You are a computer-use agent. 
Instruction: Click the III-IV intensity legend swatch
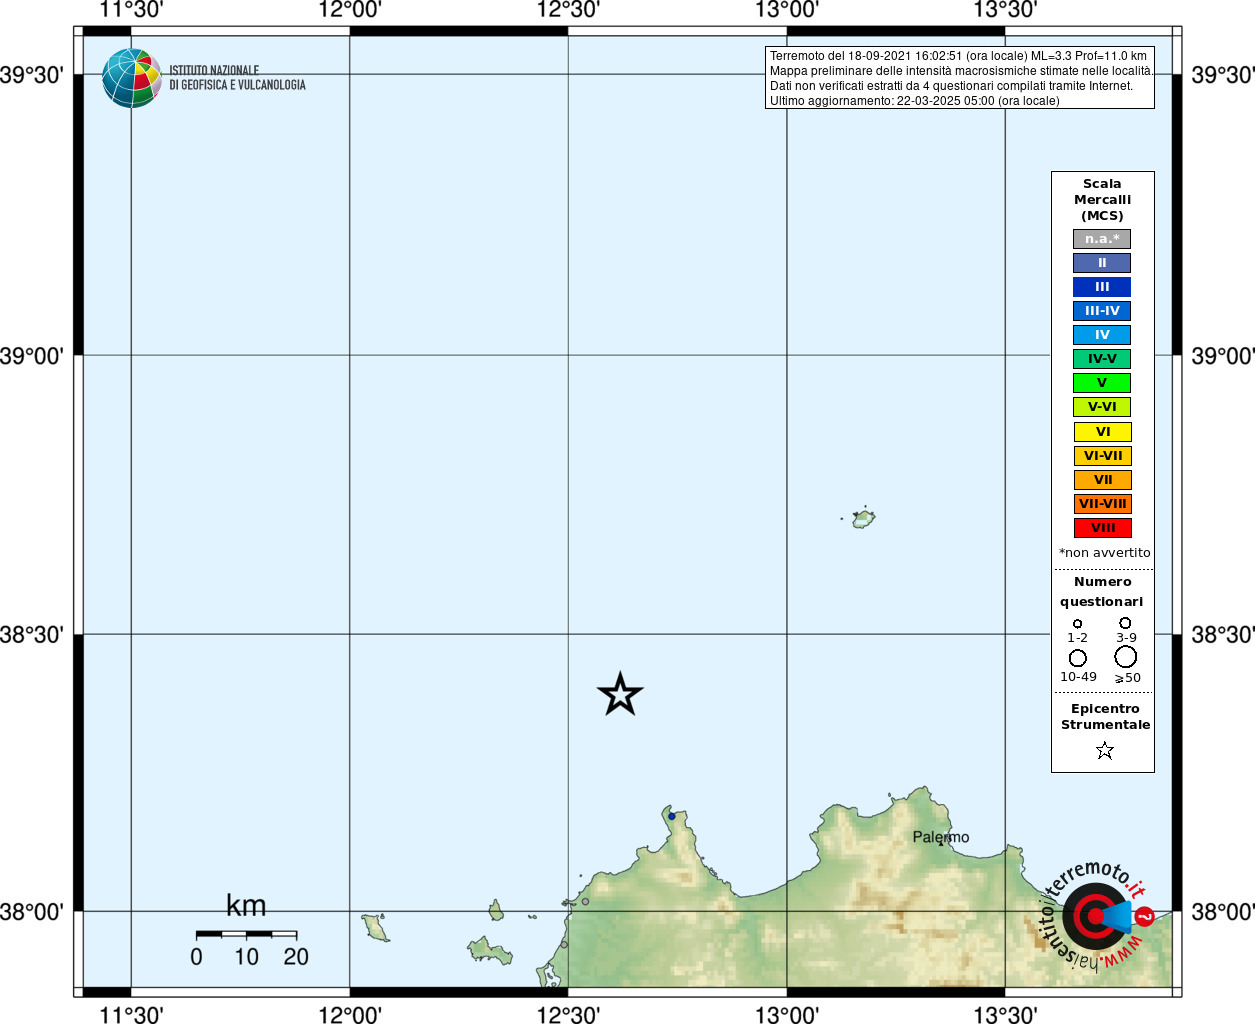tap(1102, 311)
